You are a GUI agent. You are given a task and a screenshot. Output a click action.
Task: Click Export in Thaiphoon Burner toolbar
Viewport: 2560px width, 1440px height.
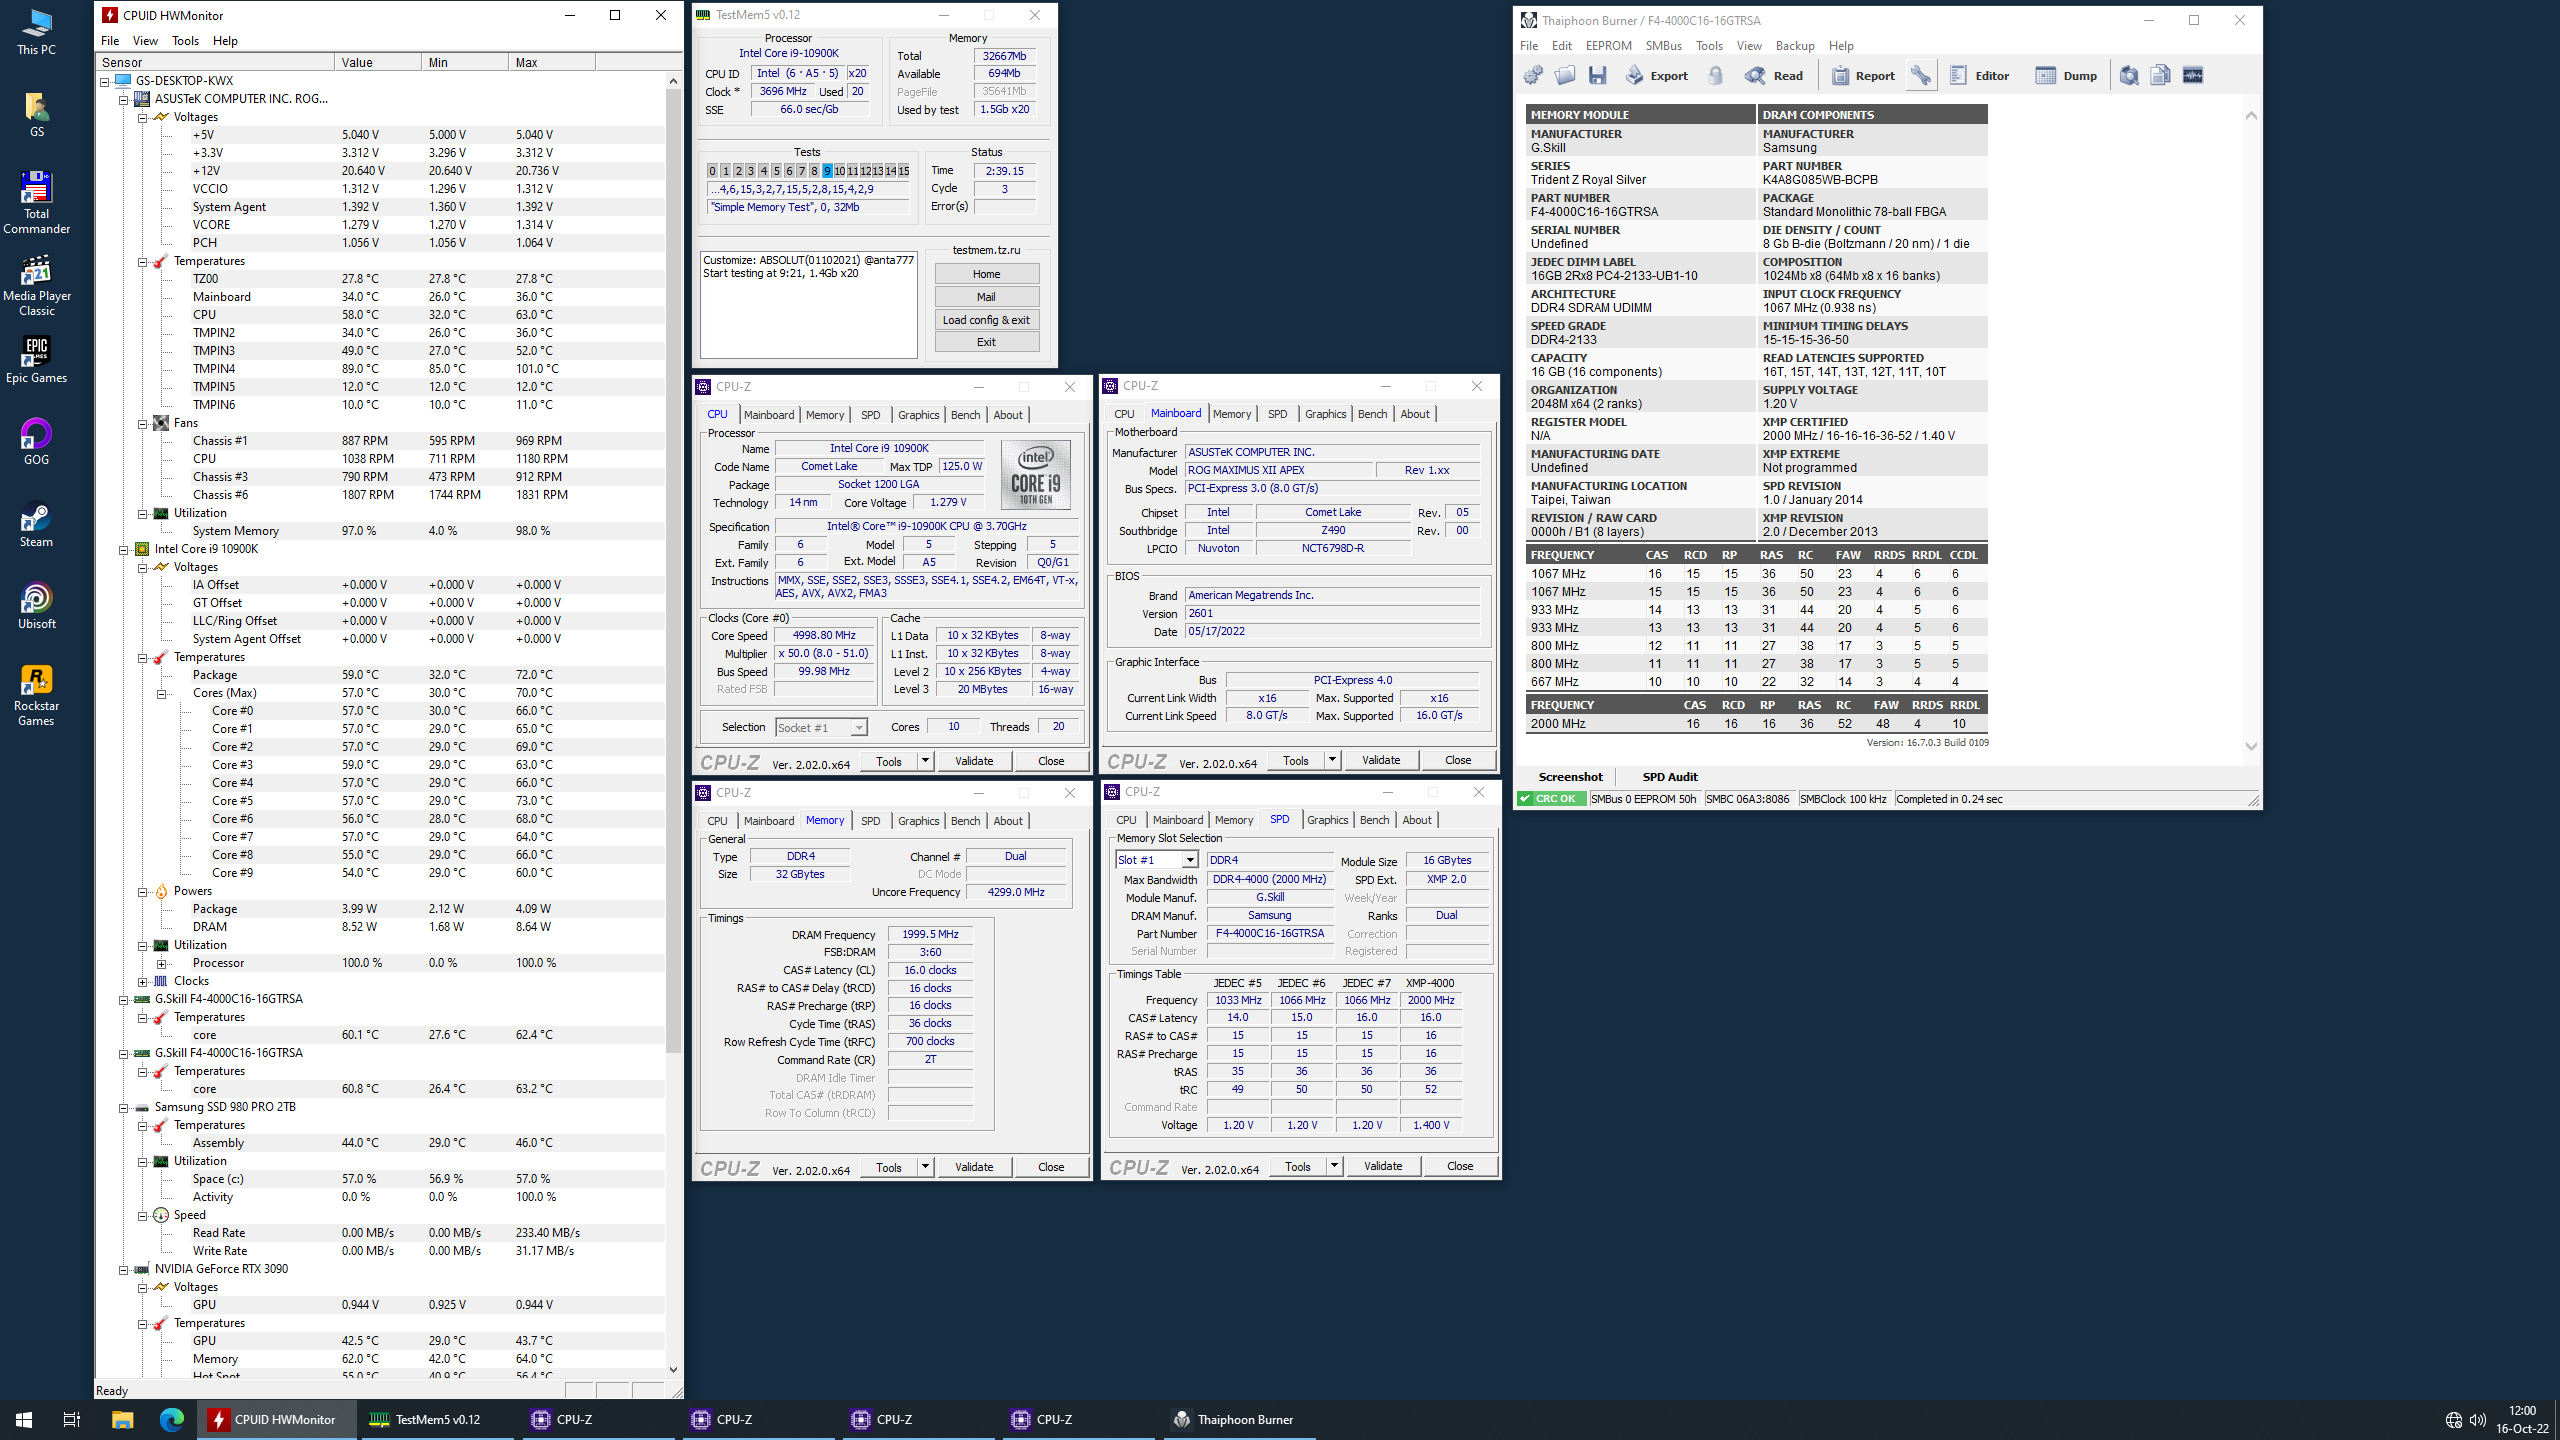[1657, 76]
